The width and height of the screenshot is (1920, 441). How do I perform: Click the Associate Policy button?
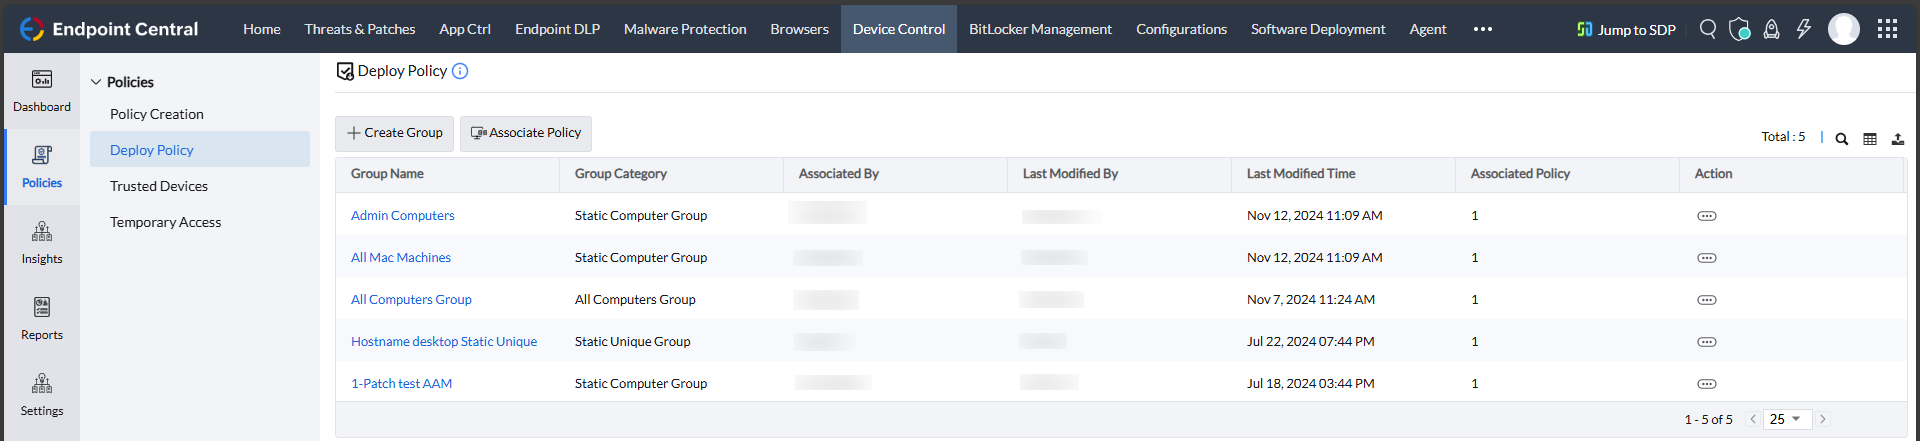526,133
